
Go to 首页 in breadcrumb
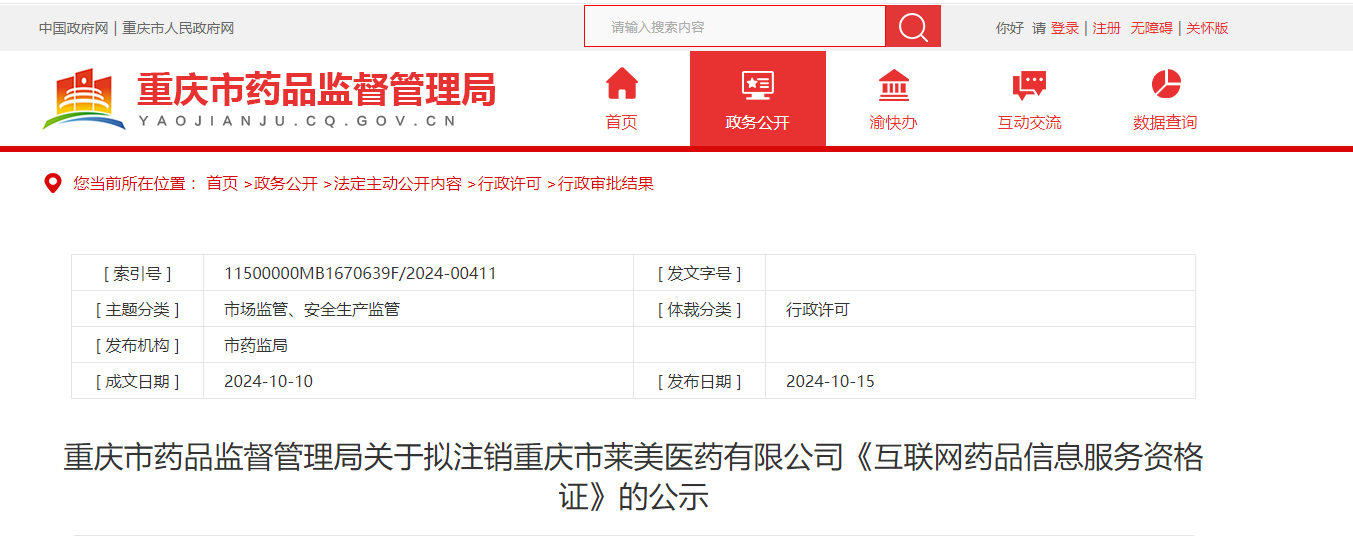[x=222, y=184]
